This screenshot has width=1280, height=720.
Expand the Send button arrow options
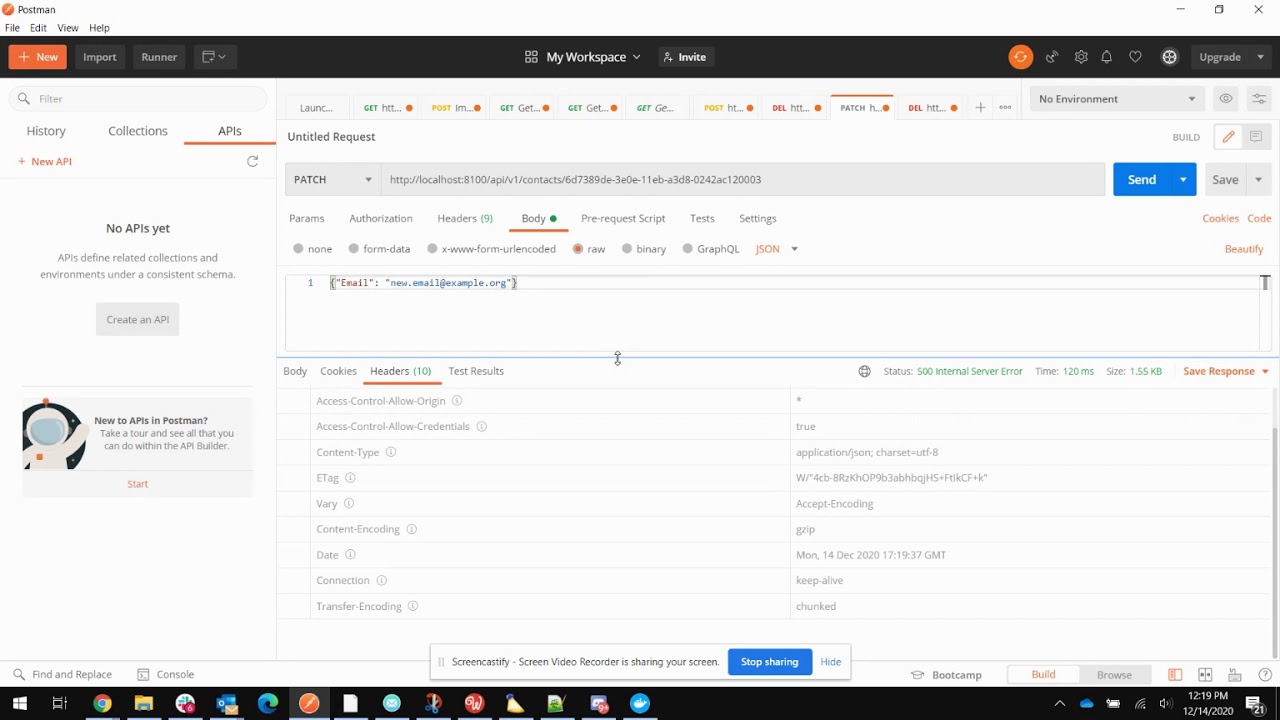click(x=1183, y=180)
